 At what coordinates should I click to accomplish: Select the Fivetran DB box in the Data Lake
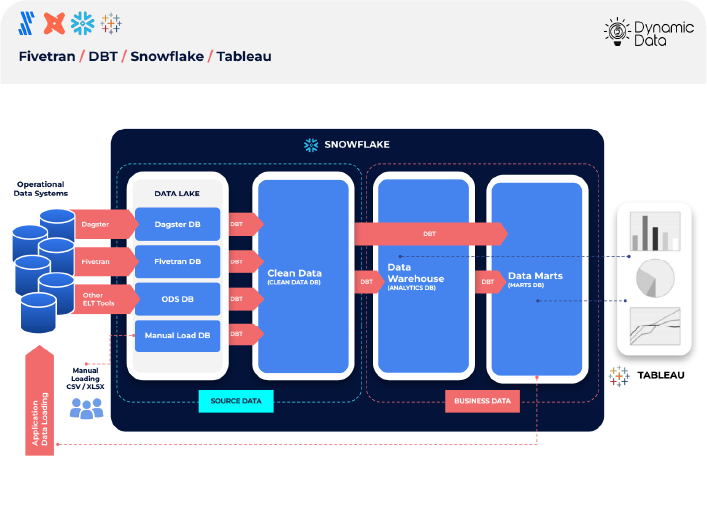click(177, 262)
